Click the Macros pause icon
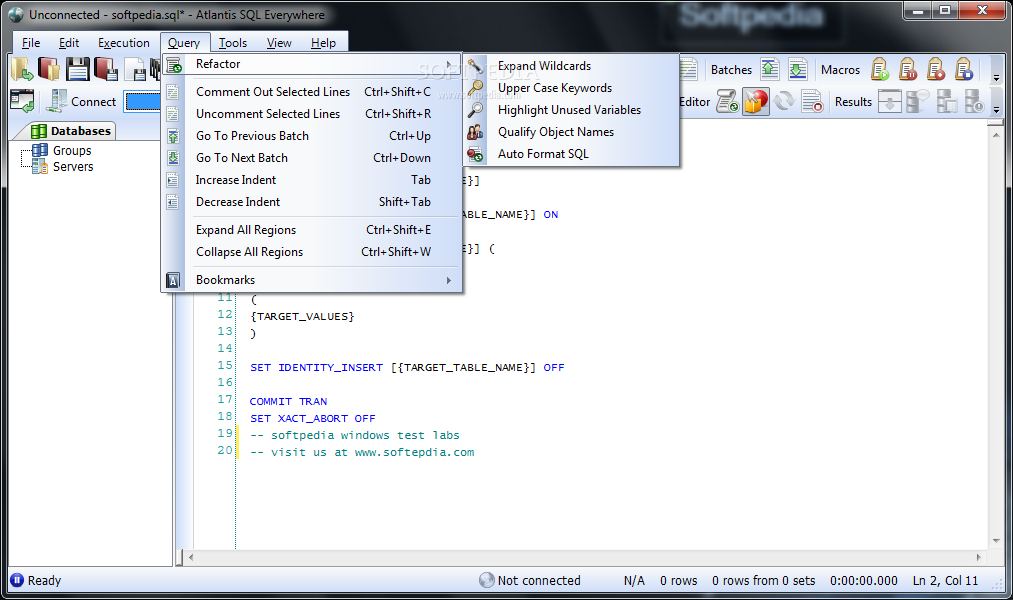This screenshot has width=1013, height=600. (908, 69)
